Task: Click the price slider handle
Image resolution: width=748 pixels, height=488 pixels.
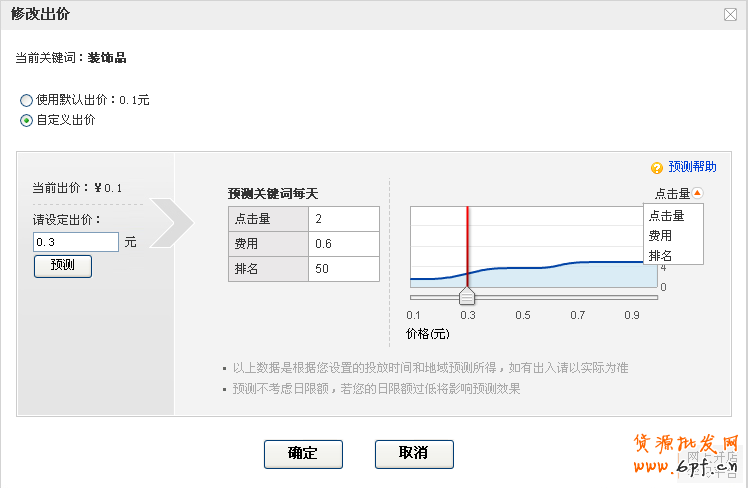Action: [x=466, y=296]
